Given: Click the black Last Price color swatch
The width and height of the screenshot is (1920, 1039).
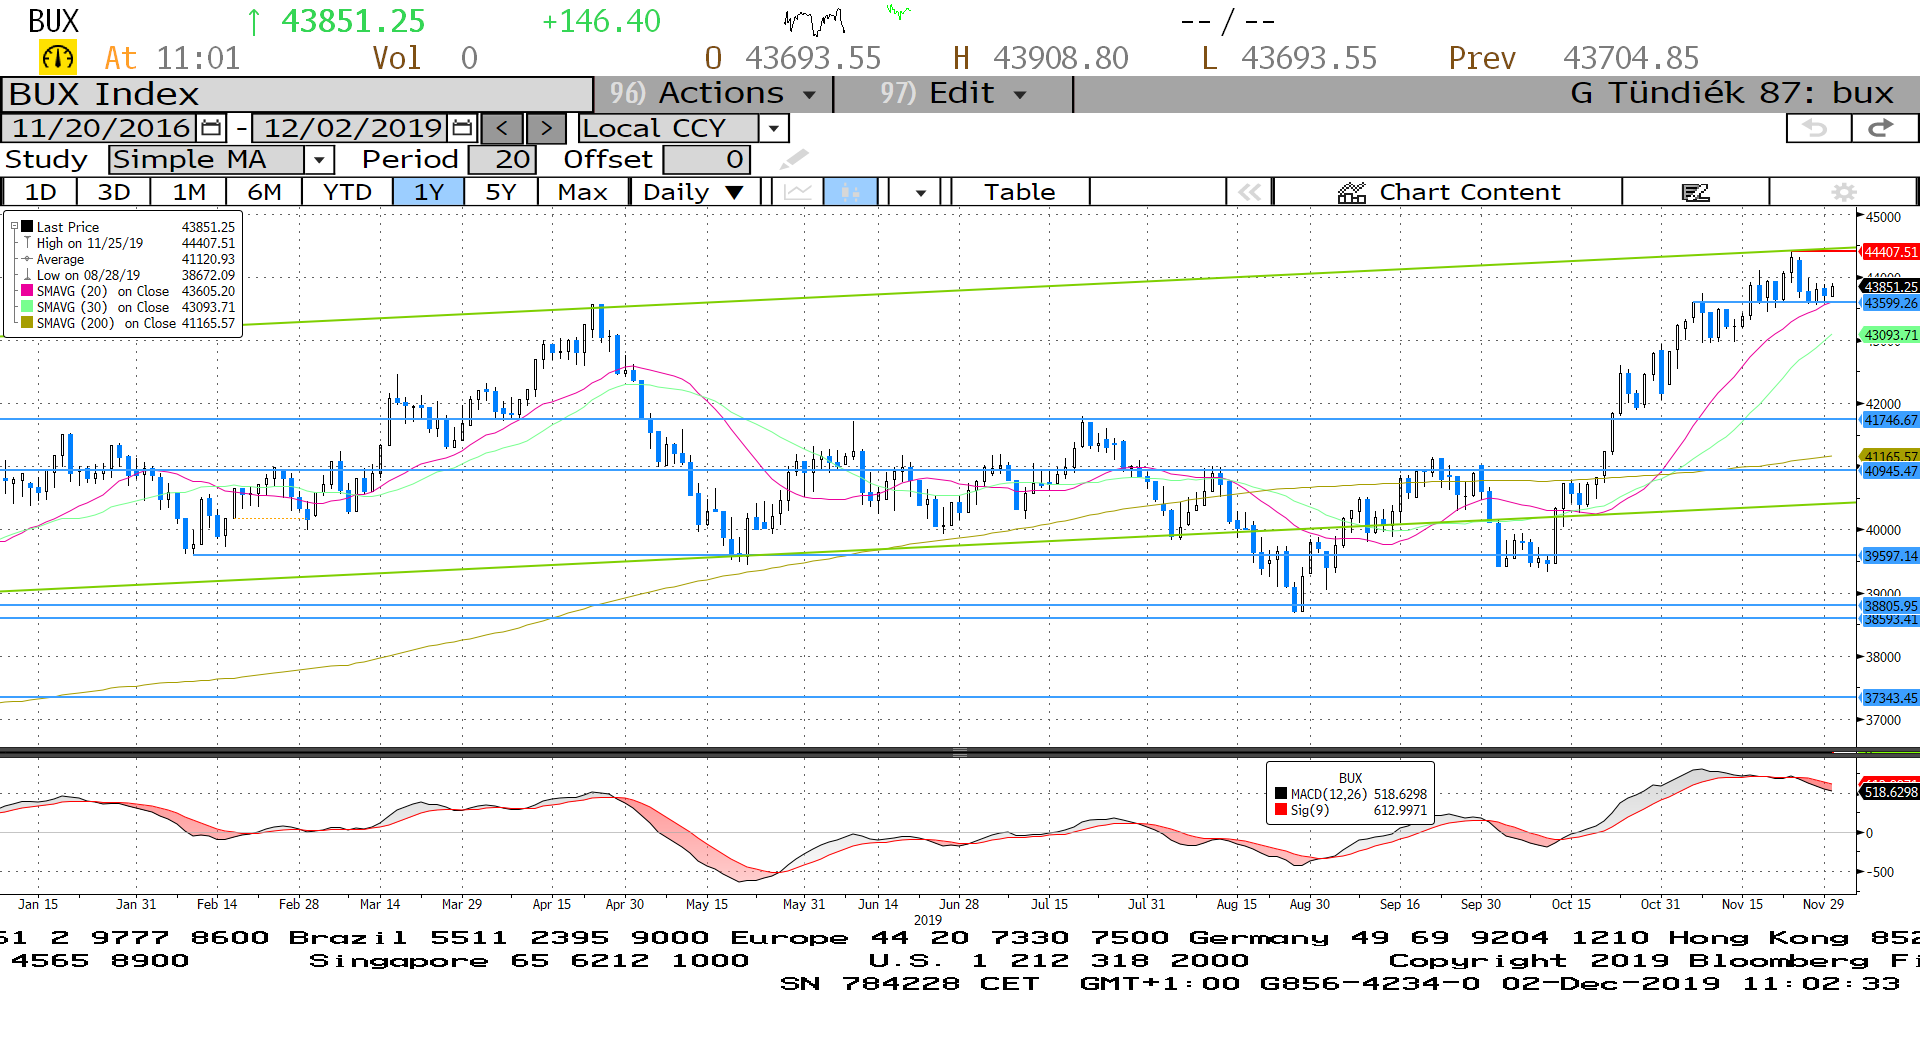Looking at the screenshot, I should (27, 227).
